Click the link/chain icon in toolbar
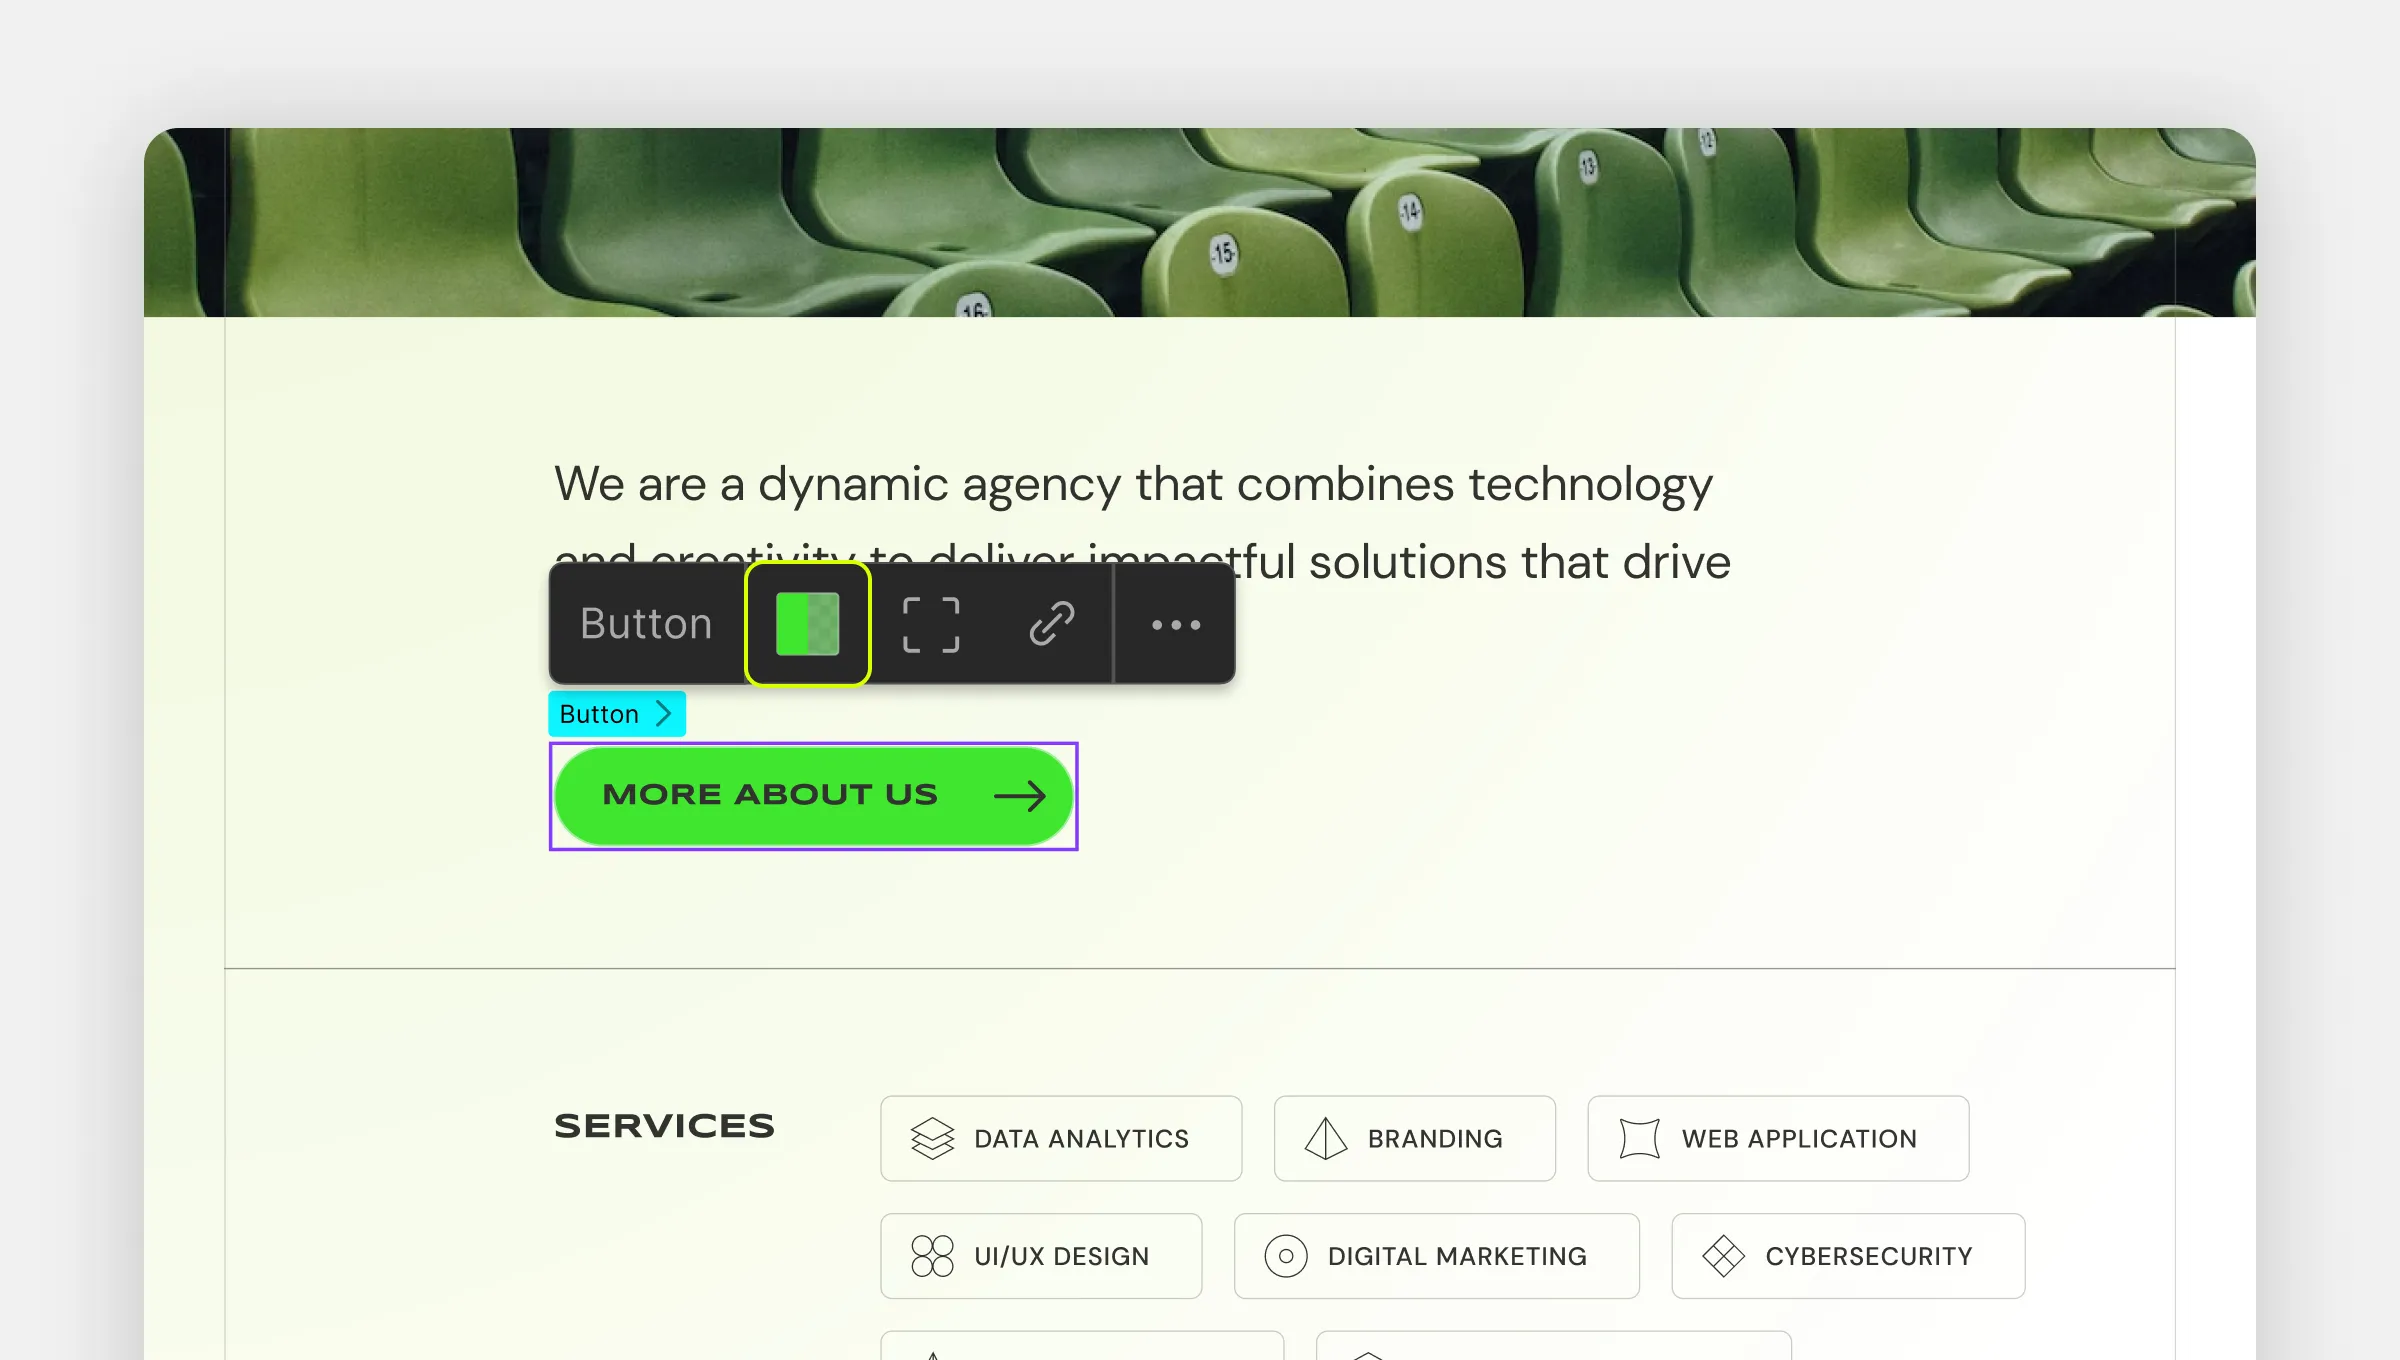 point(1053,623)
